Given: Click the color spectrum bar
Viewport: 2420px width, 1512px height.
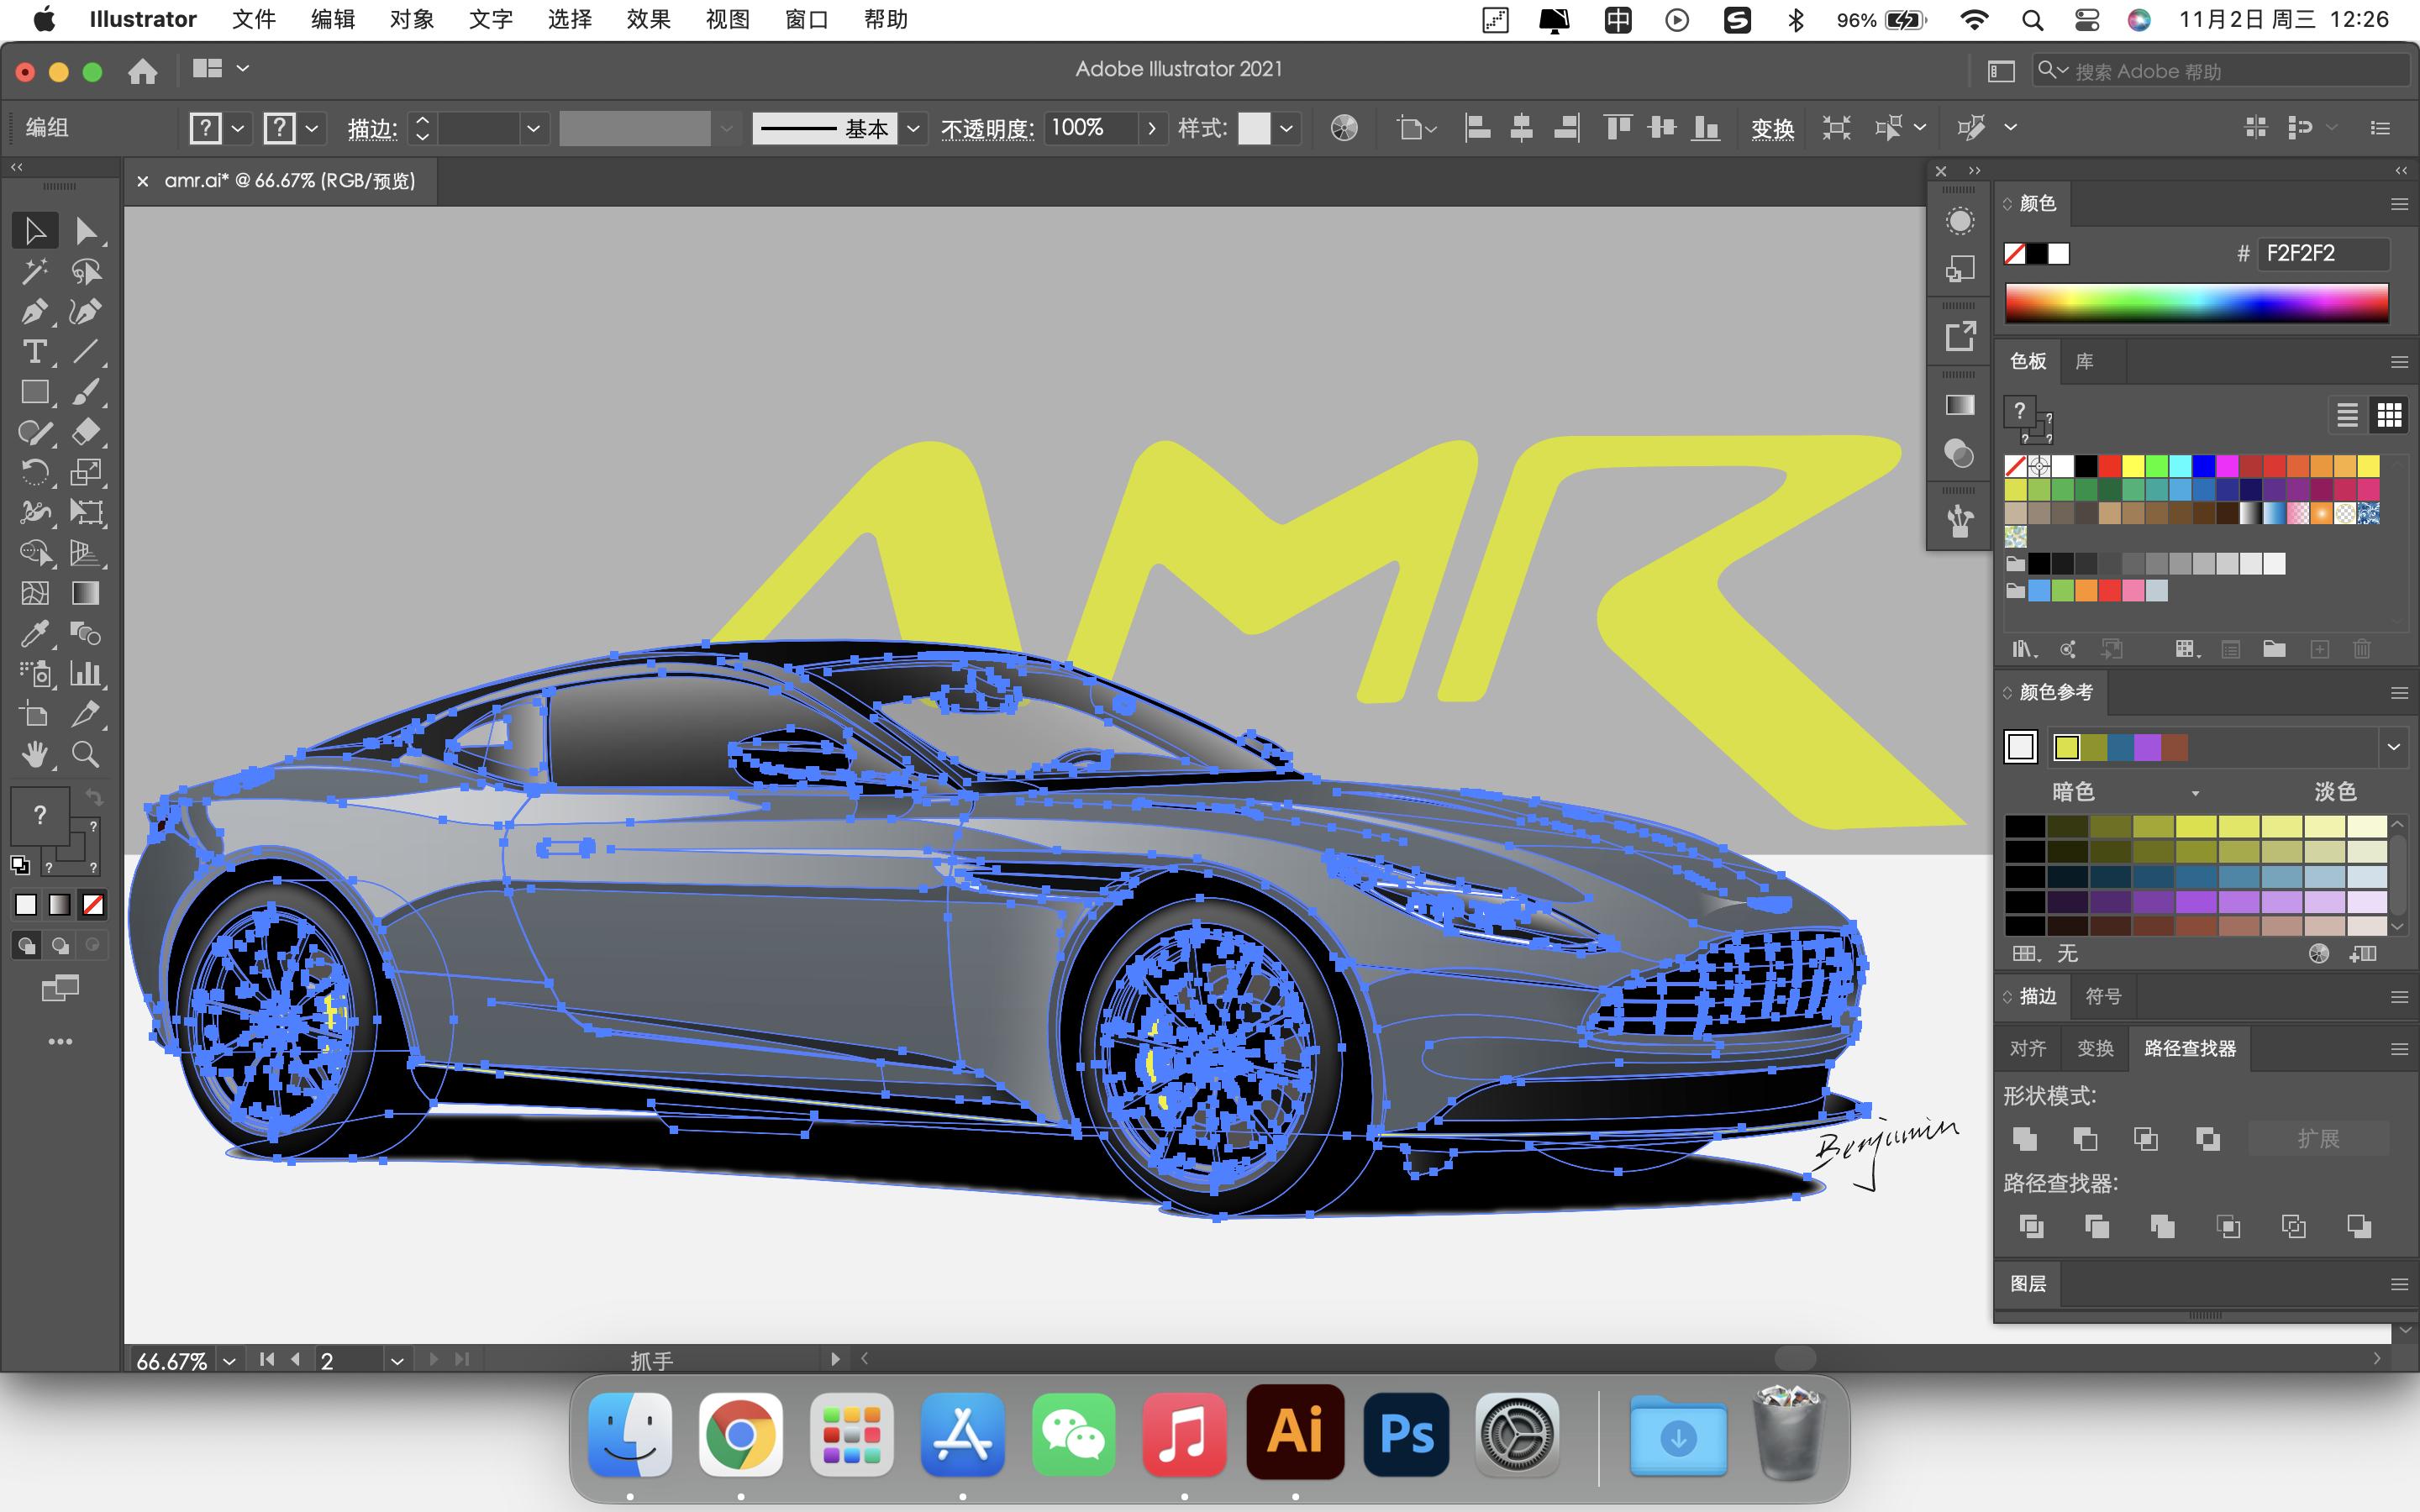Looking at the screenshot, I should point(2196,302).
